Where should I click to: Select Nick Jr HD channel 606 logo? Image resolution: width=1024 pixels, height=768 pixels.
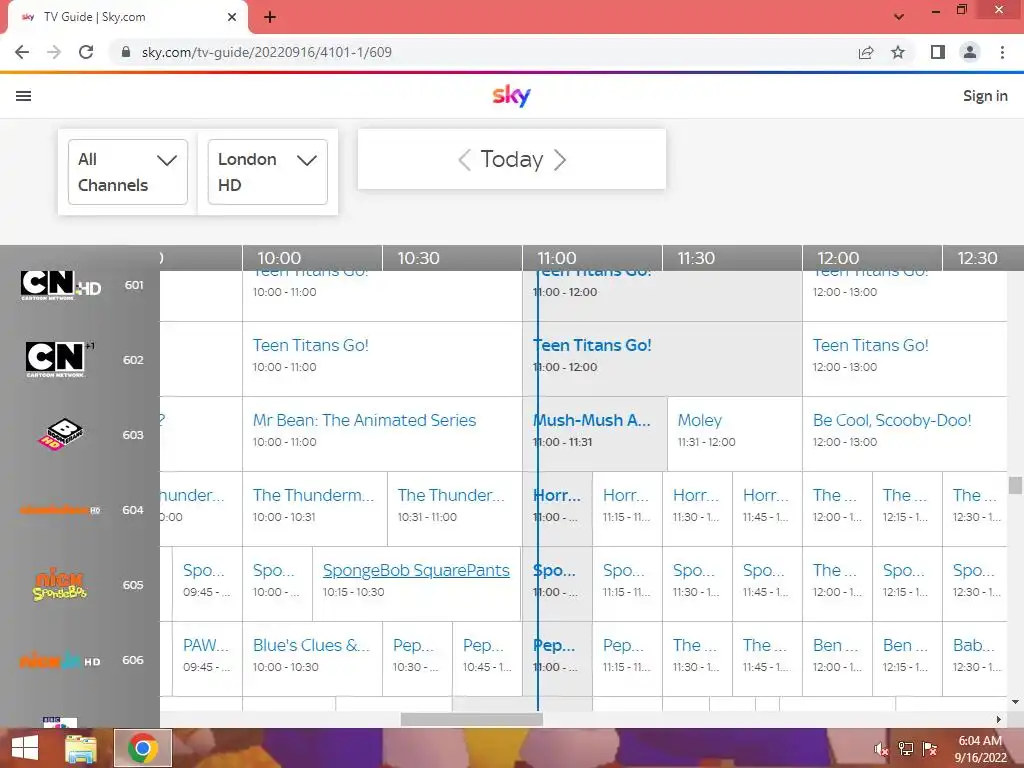tap(60, 660)
